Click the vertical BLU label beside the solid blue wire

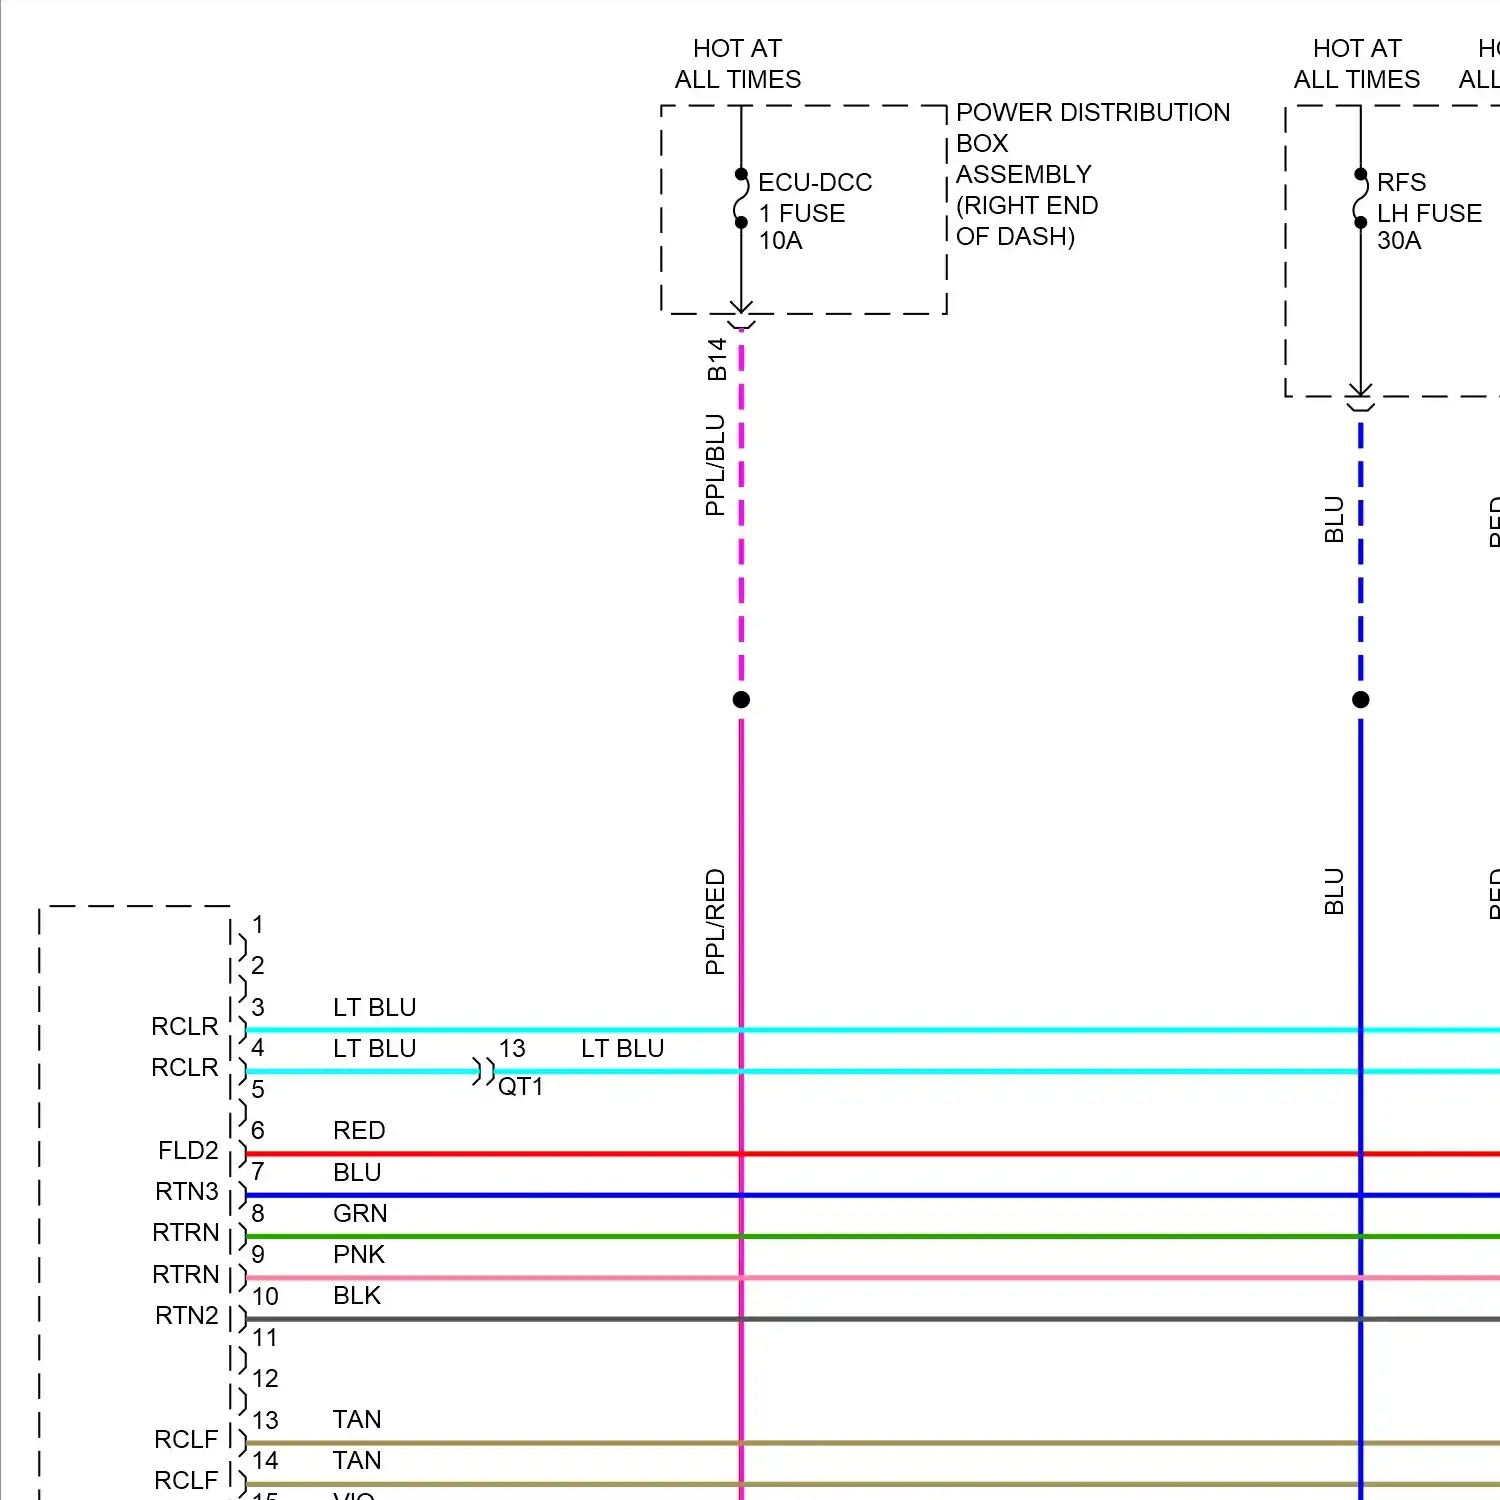pos(1334,891)
